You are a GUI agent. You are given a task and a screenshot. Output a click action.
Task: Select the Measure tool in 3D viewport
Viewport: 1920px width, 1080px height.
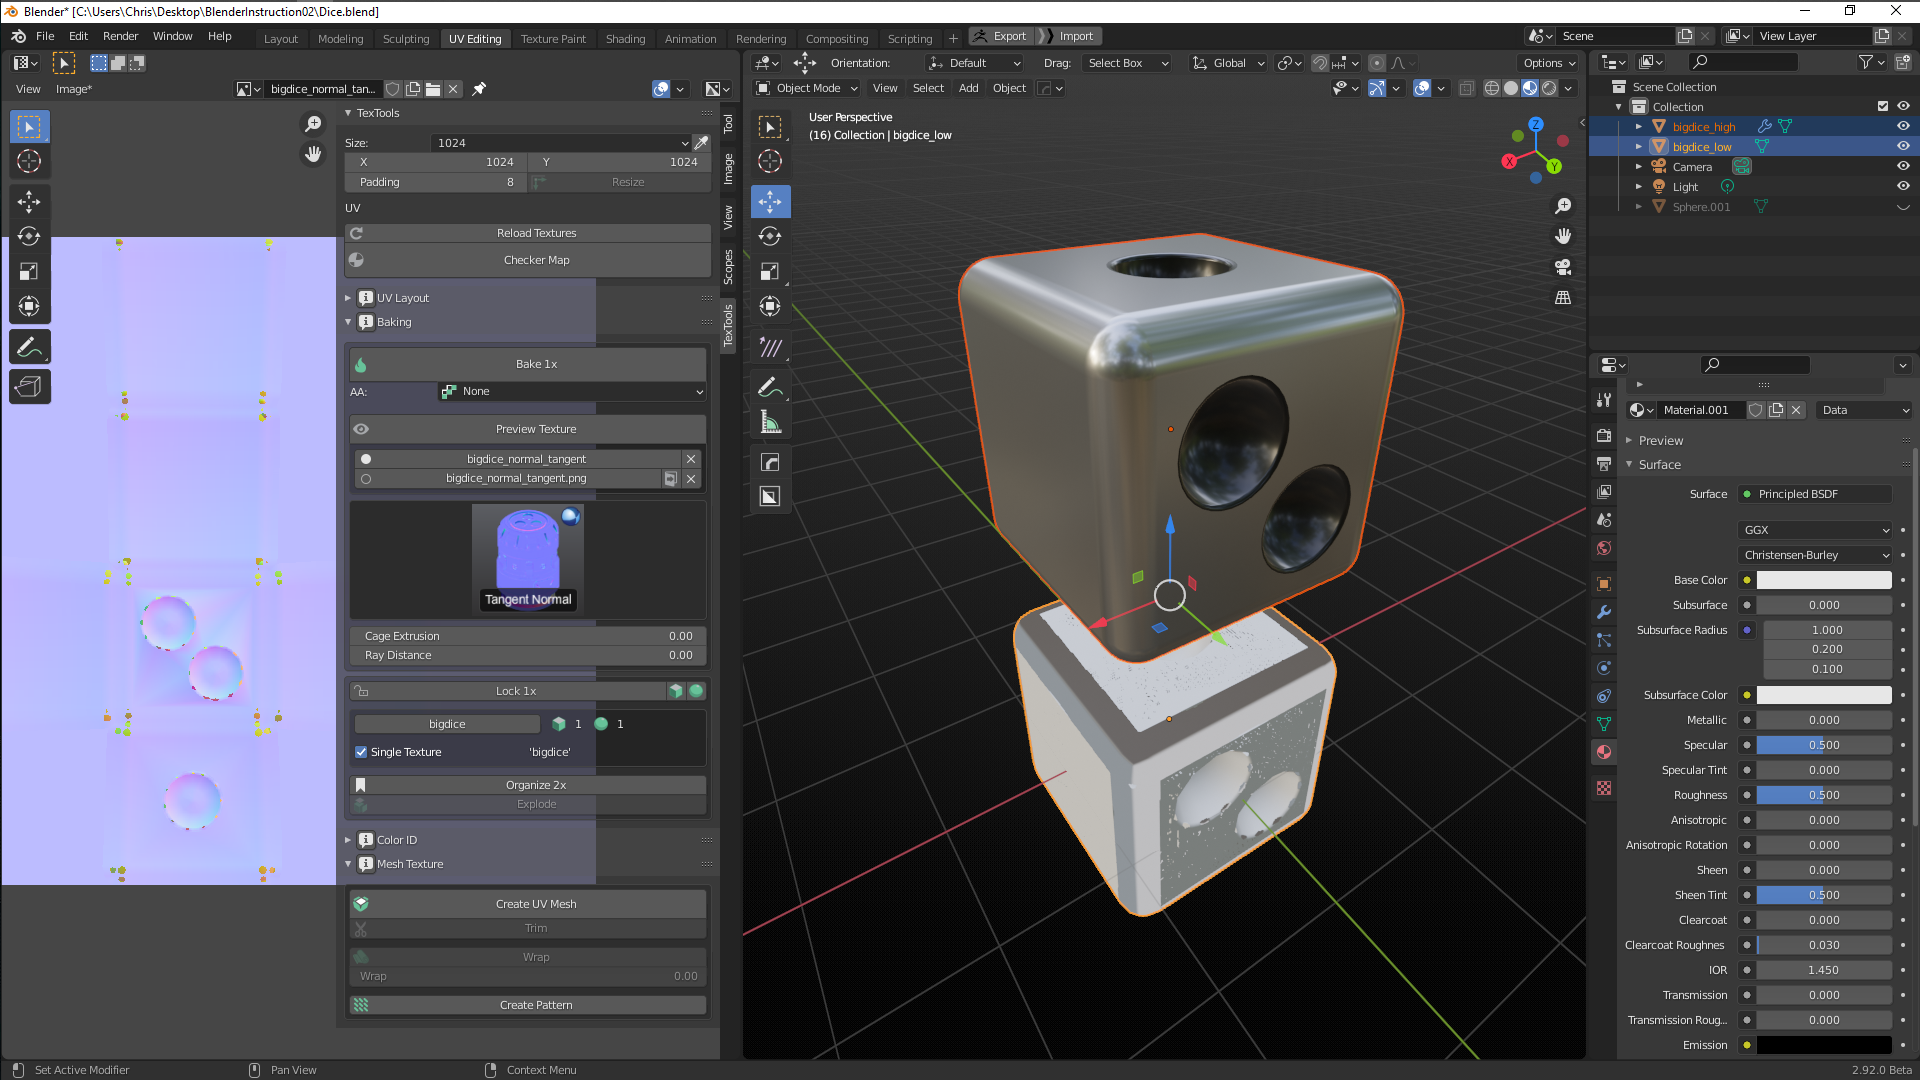(770, 422)
